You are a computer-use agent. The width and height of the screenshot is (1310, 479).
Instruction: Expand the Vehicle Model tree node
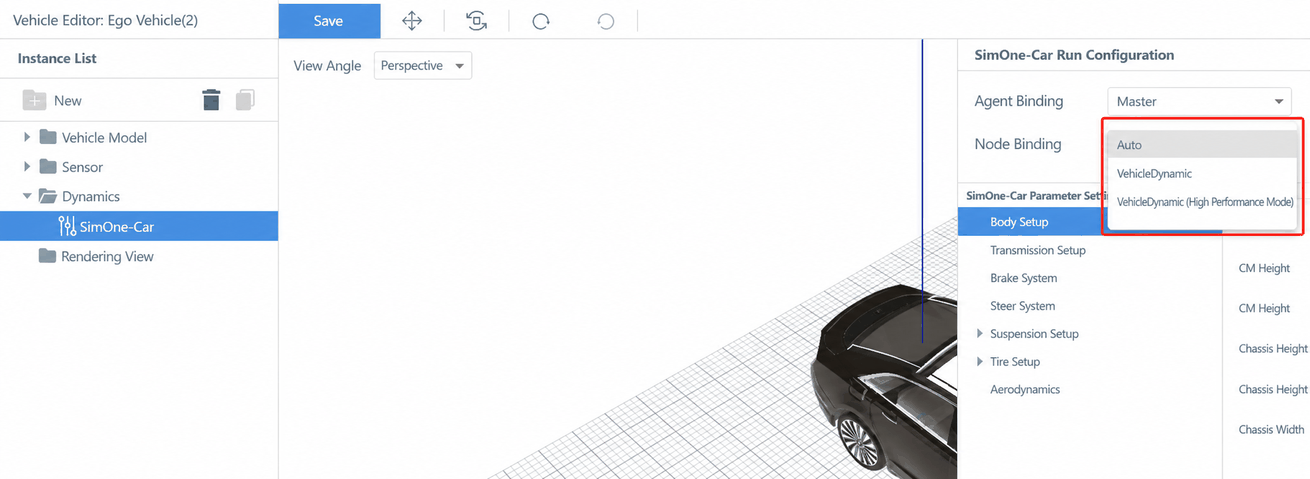click(x=27, y=137)
